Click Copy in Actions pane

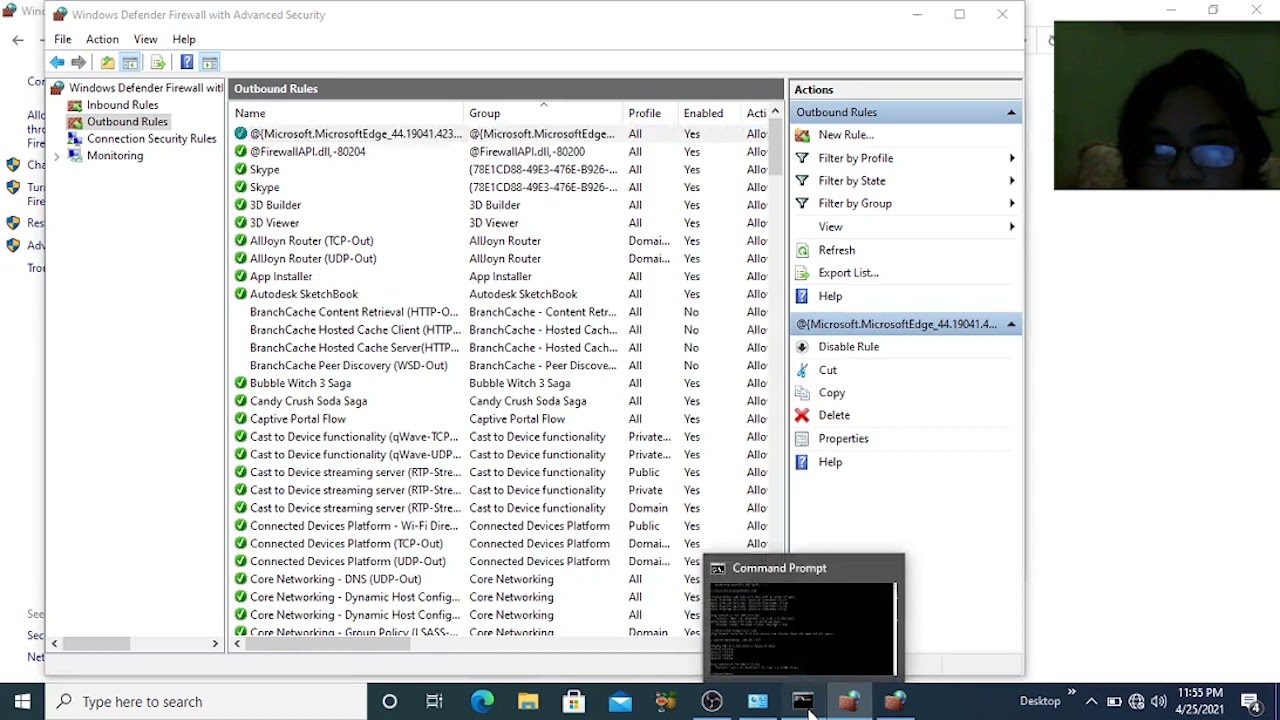831,393
